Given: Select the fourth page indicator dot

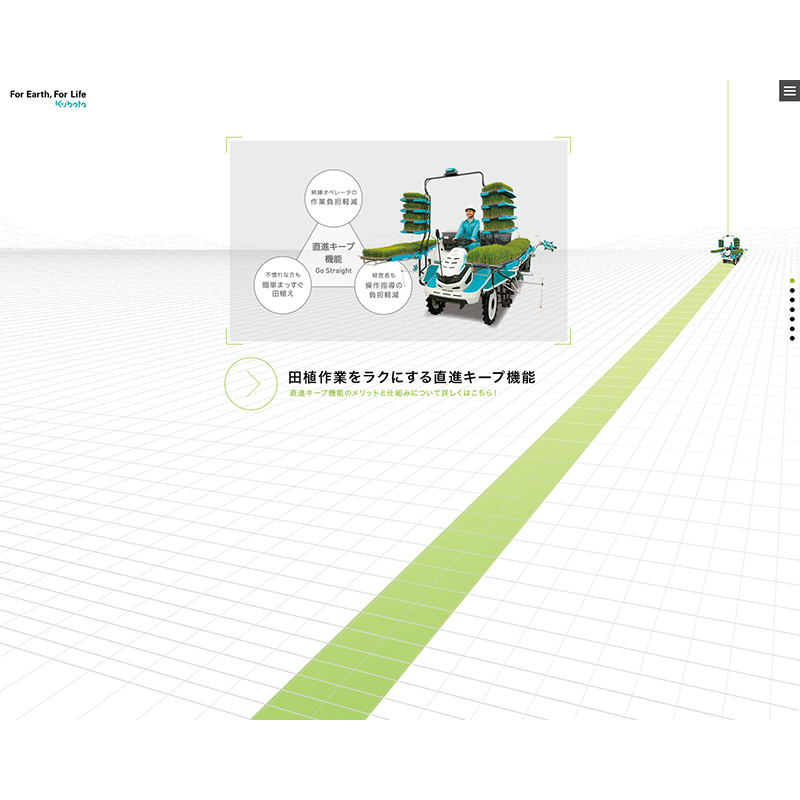Looking at the screenshot, I should (x=792, y=310).
